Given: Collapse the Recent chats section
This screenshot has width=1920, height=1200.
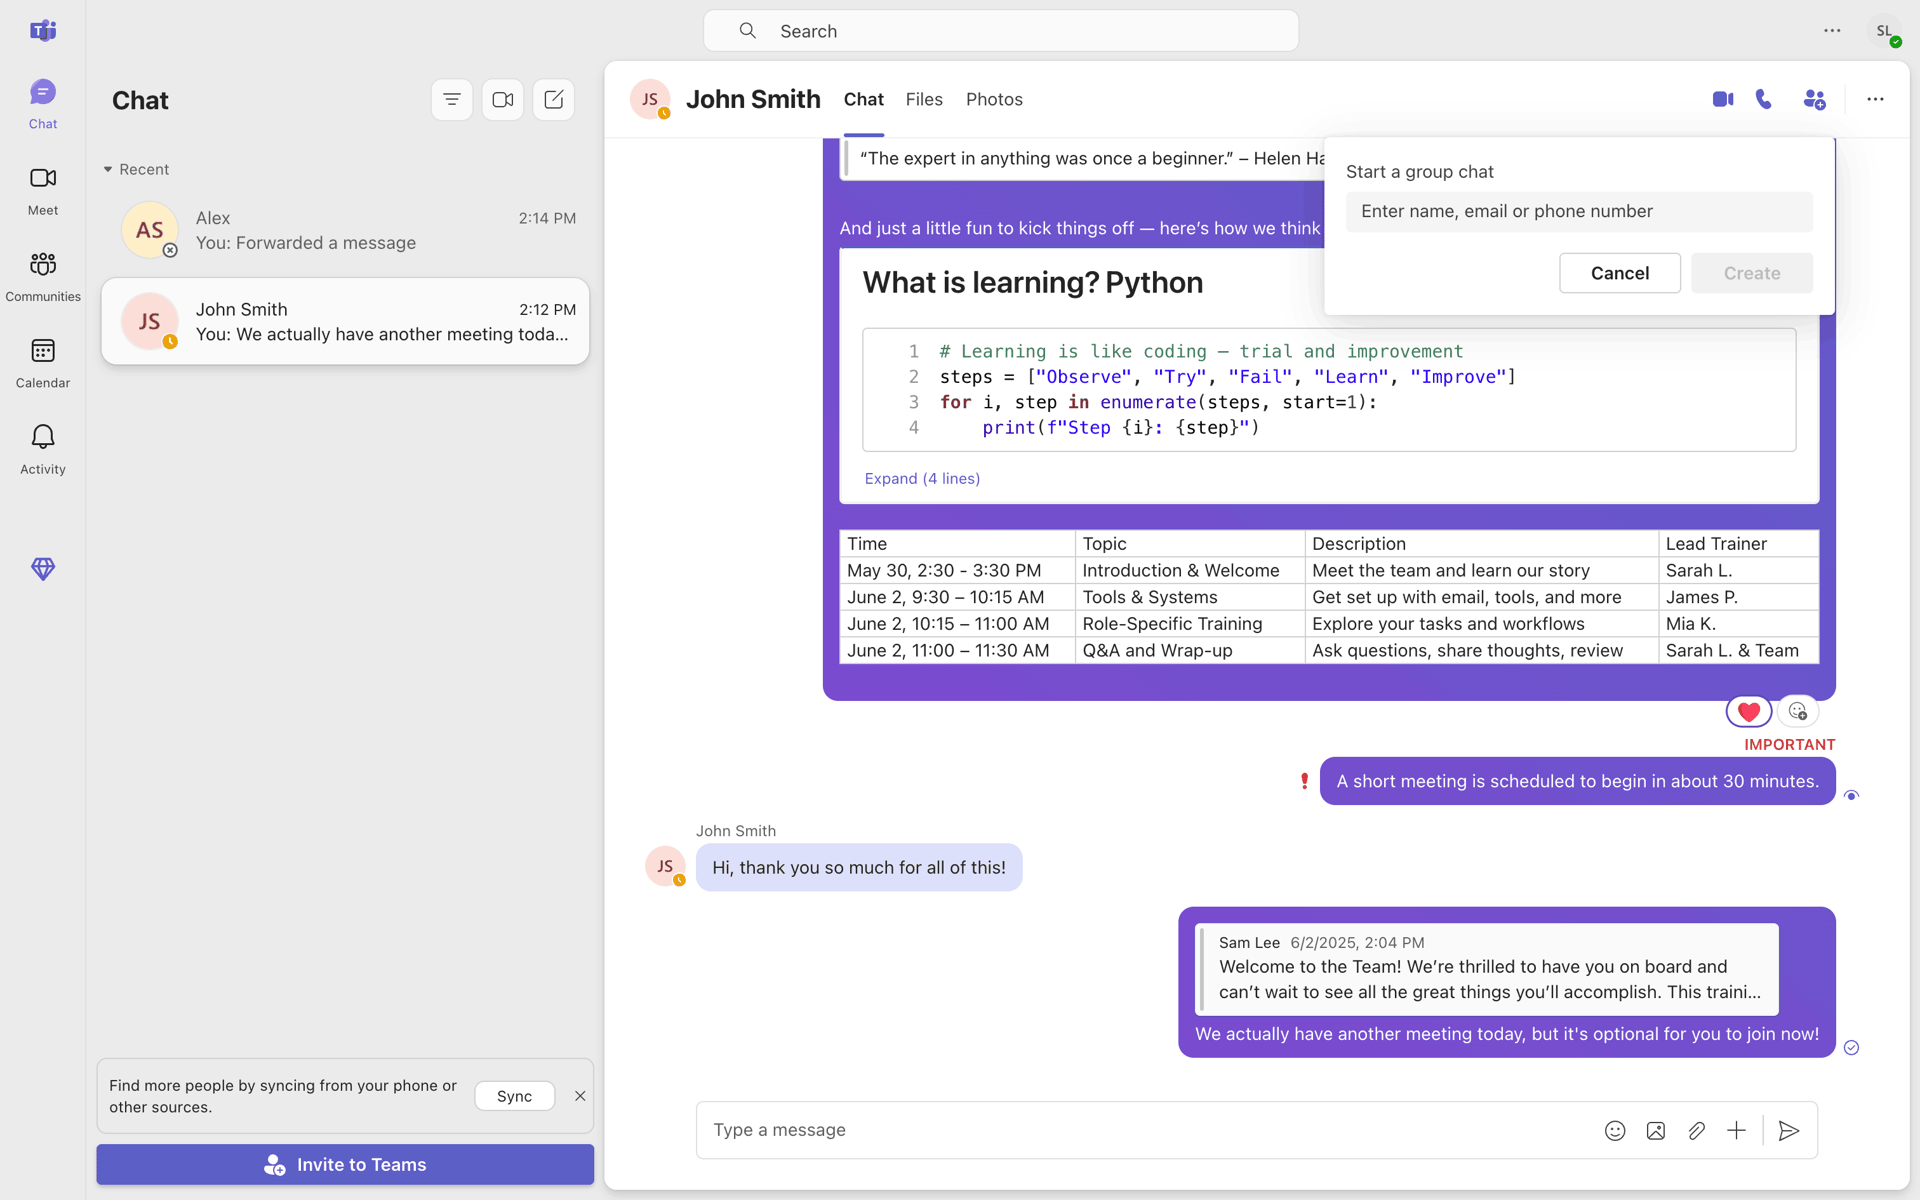Looking at the screenshot, I should click(136, 169).
